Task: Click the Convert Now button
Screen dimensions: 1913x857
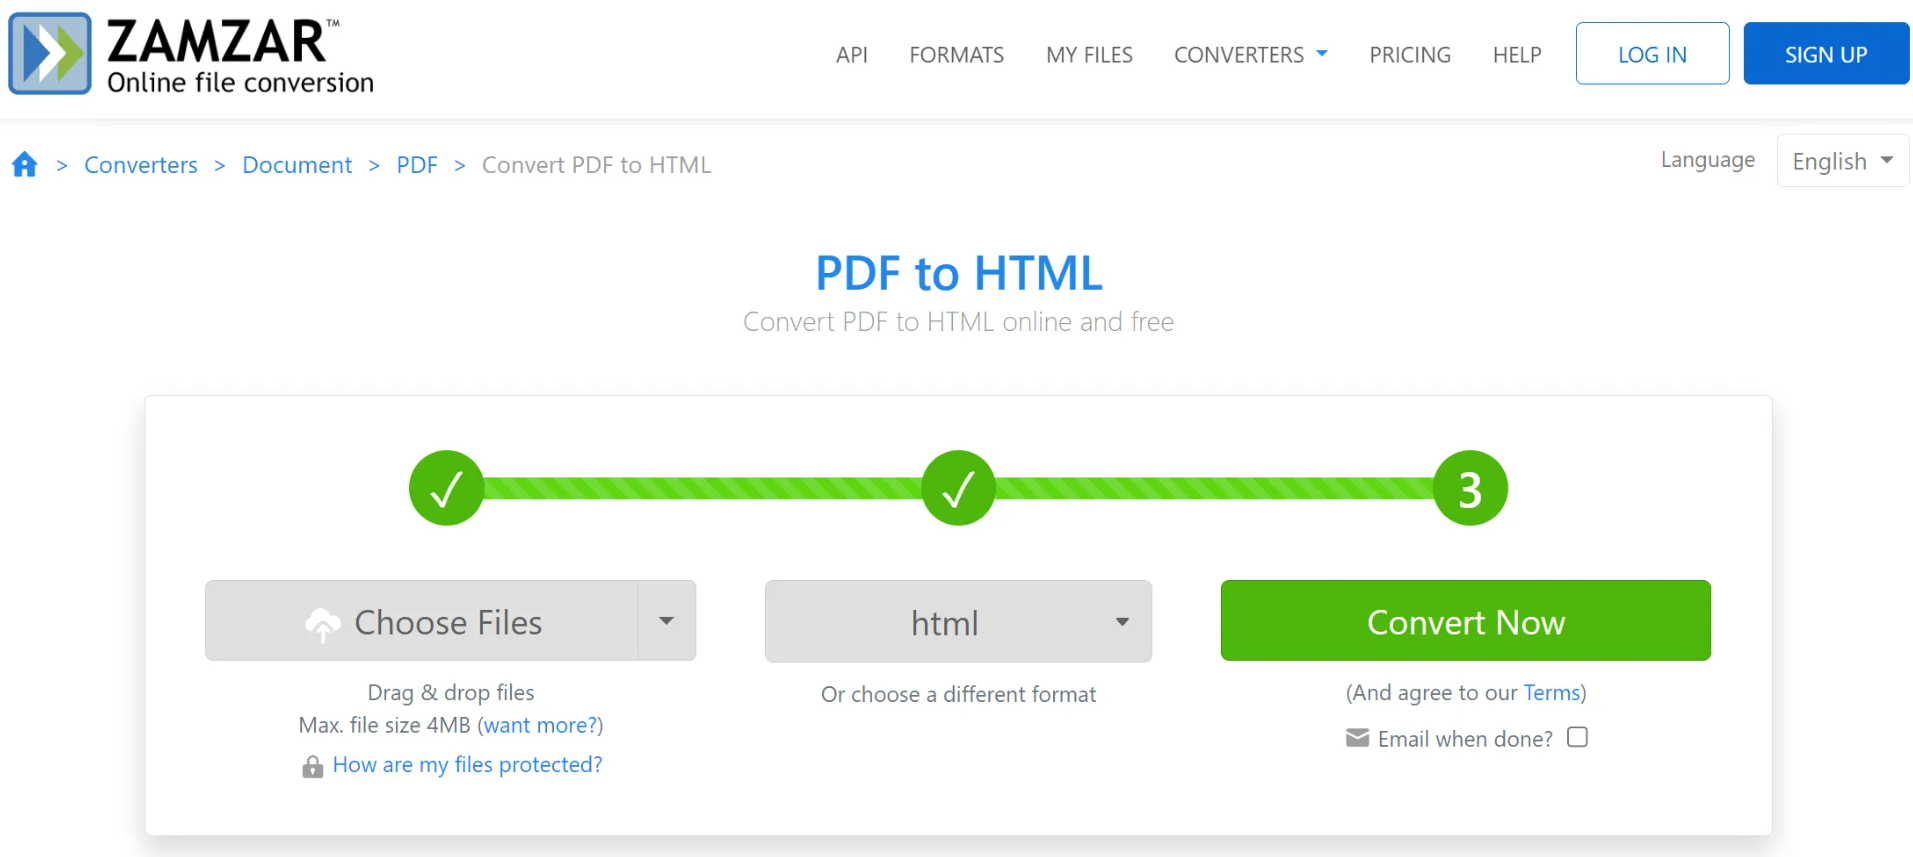Action: tap(1465, 621)
